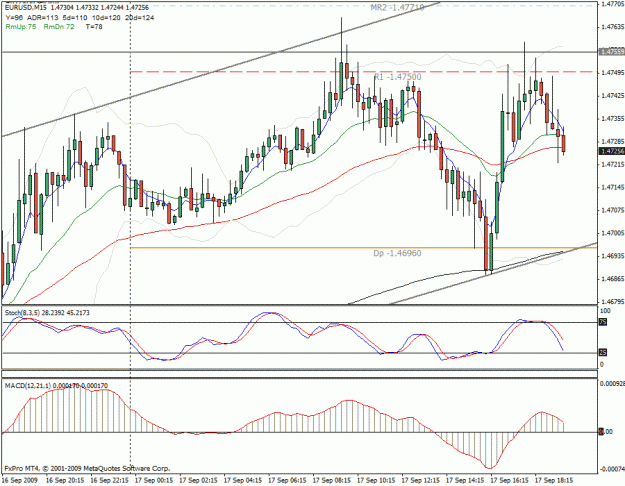The image size is (625, 486).
Task: Click the Stochastic 100 scale value
Action: 605,311
